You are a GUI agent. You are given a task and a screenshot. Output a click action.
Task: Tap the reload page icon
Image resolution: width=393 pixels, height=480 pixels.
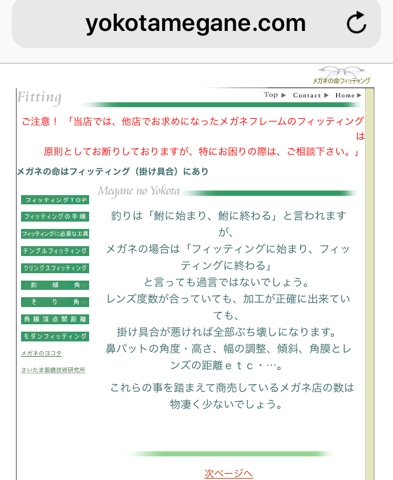tap(356, 23)
